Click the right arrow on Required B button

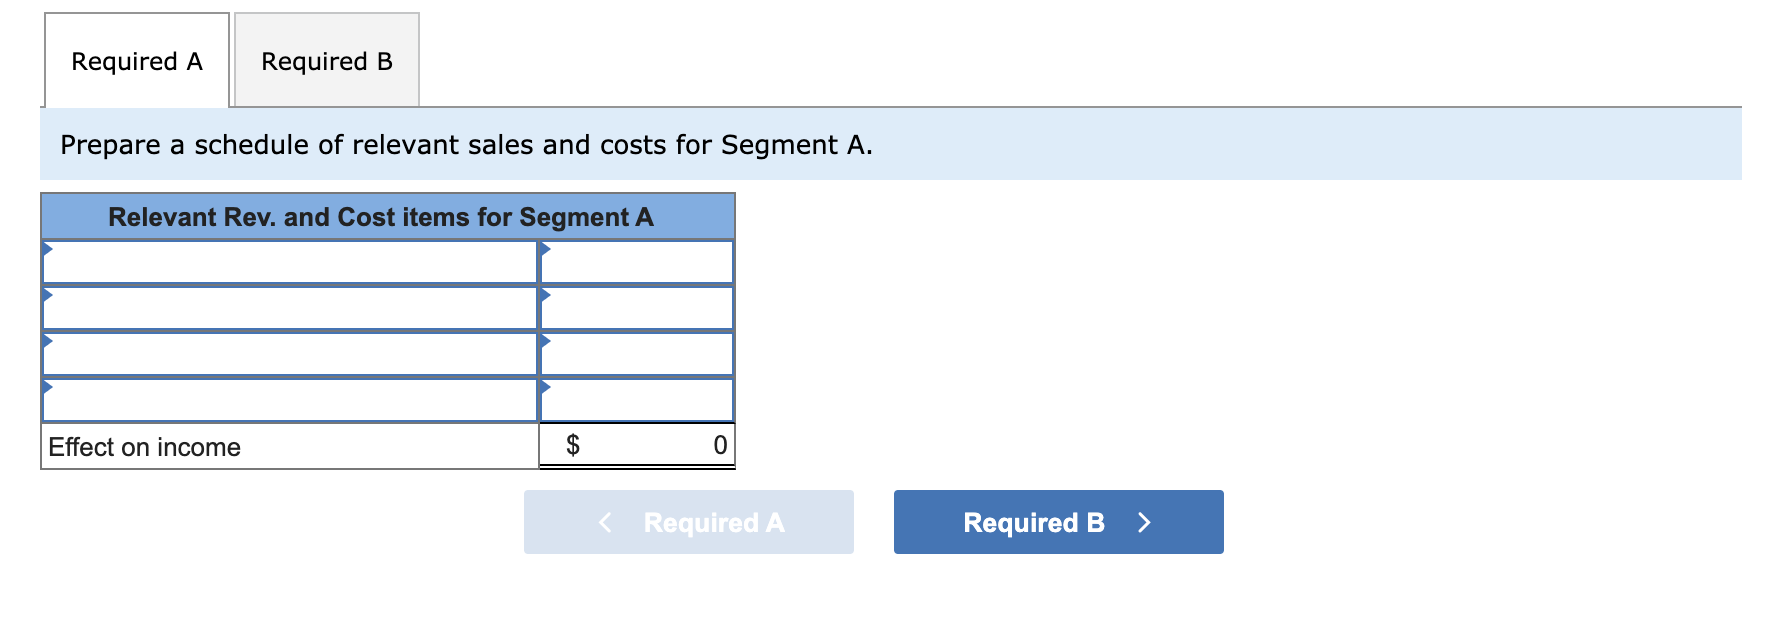(1145, 521)
